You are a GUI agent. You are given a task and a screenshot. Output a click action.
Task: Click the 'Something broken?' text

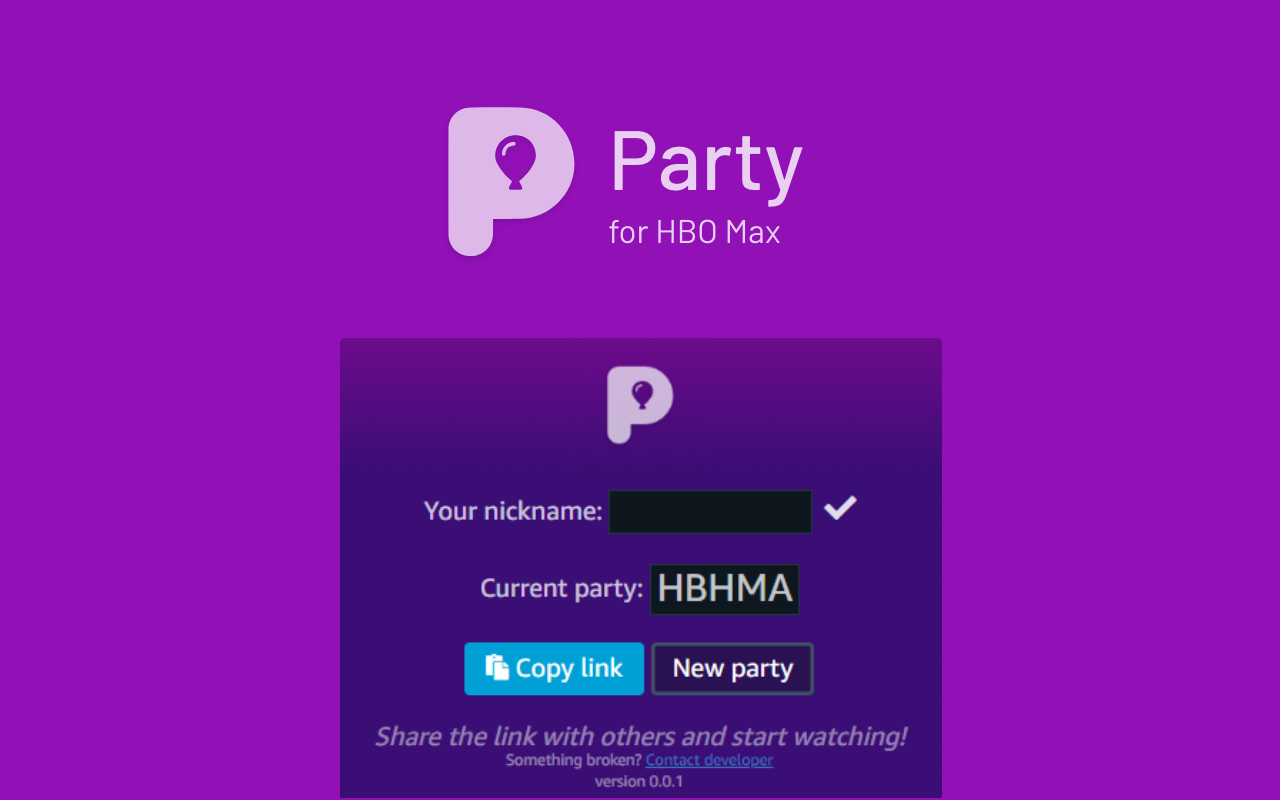pos(572,760)
